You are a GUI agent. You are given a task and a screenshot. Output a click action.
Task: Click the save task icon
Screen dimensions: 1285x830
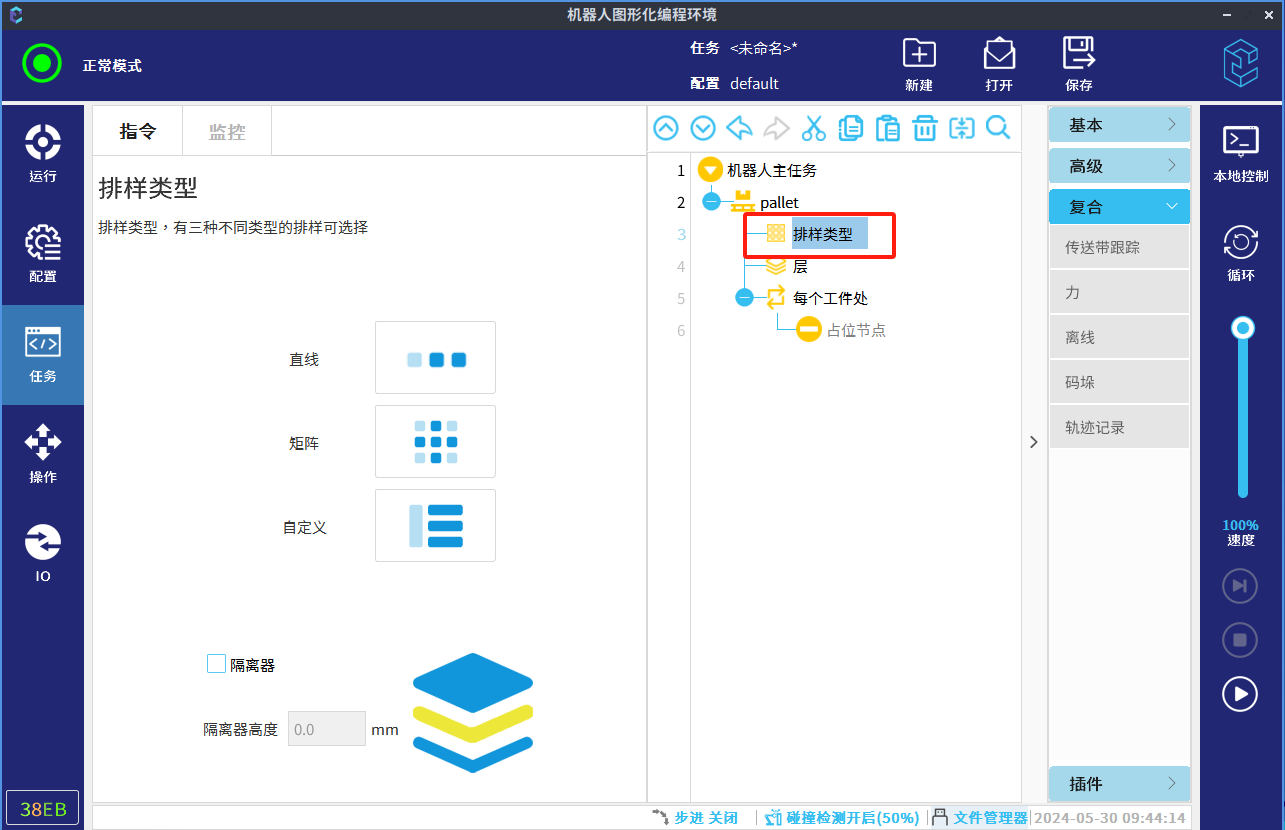(1078, 64)
